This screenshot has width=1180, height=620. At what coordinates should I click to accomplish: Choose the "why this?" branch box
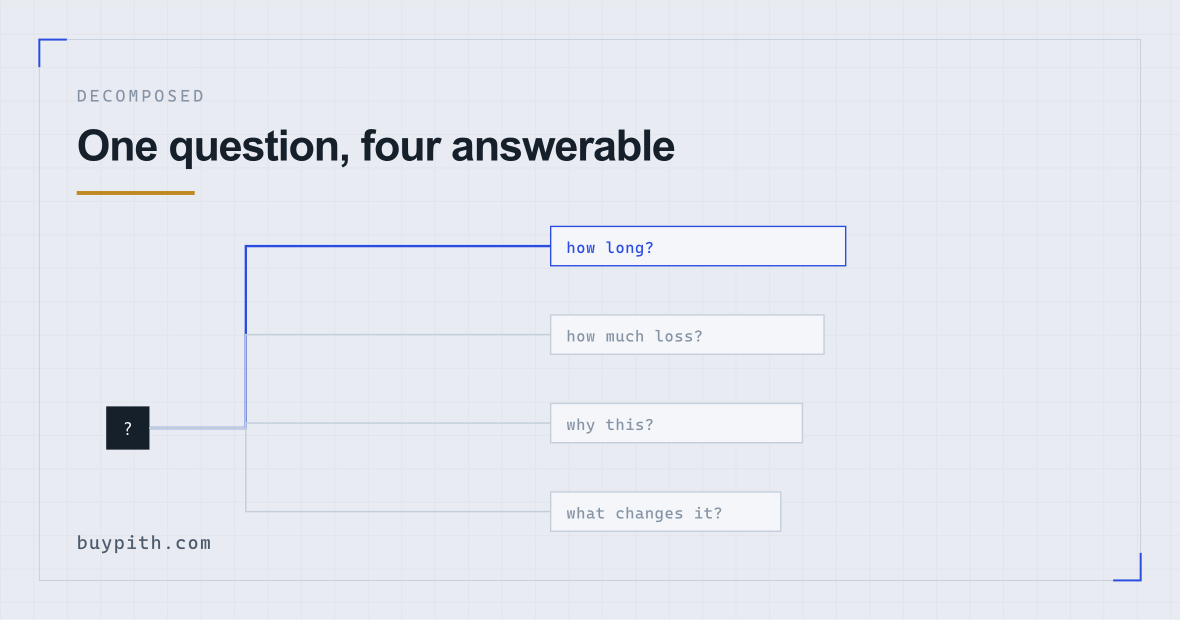(676, 423)
